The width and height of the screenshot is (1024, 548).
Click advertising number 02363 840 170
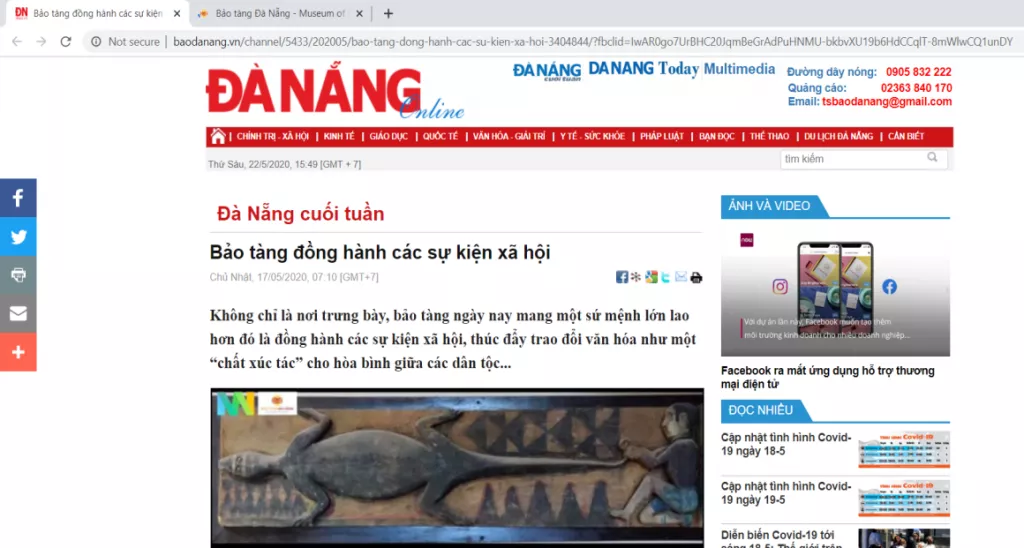point(916,88)
